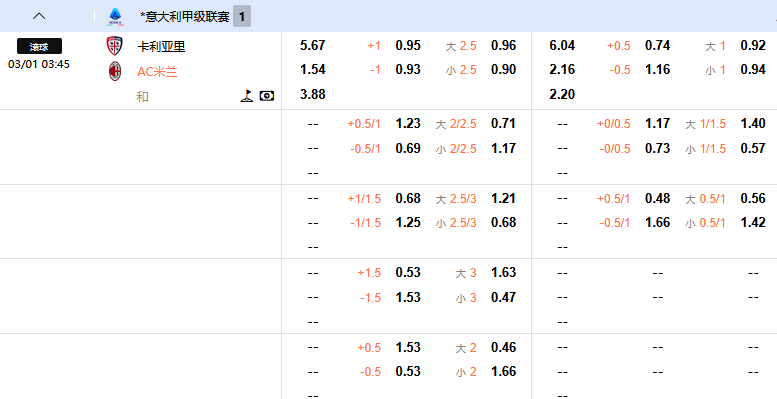The image size is (777, 399).
Task: Pick +1/1.5 handicap odds 0.68
Action: click(408, 198)
